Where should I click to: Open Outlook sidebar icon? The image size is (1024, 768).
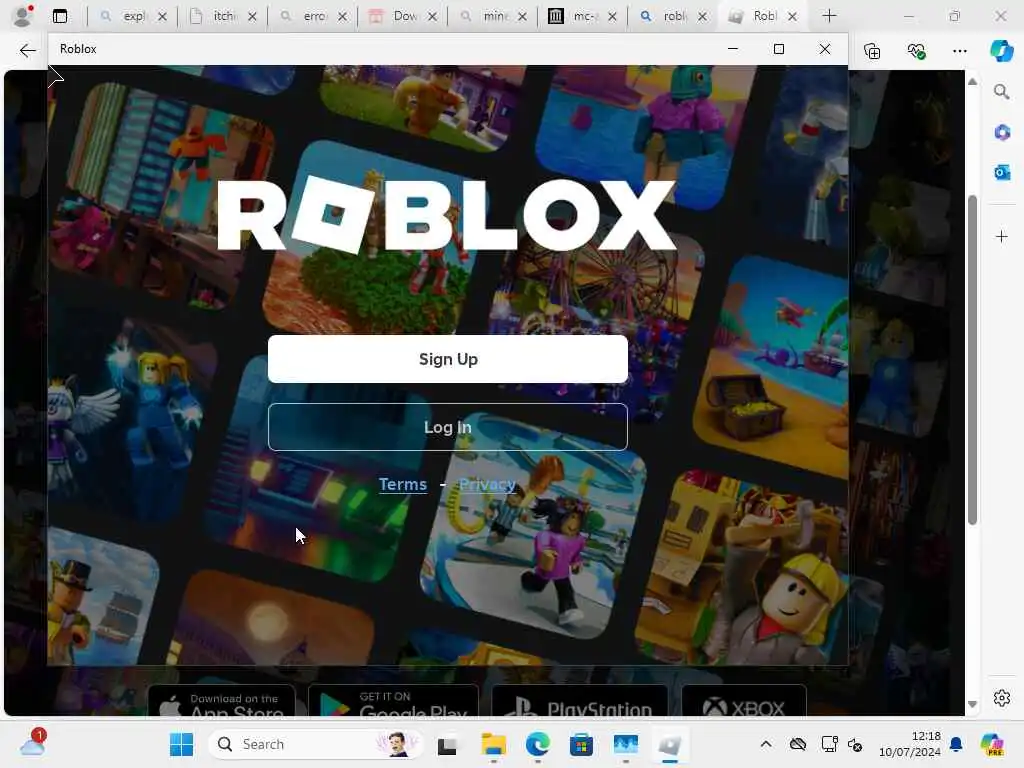[1002, 172]
